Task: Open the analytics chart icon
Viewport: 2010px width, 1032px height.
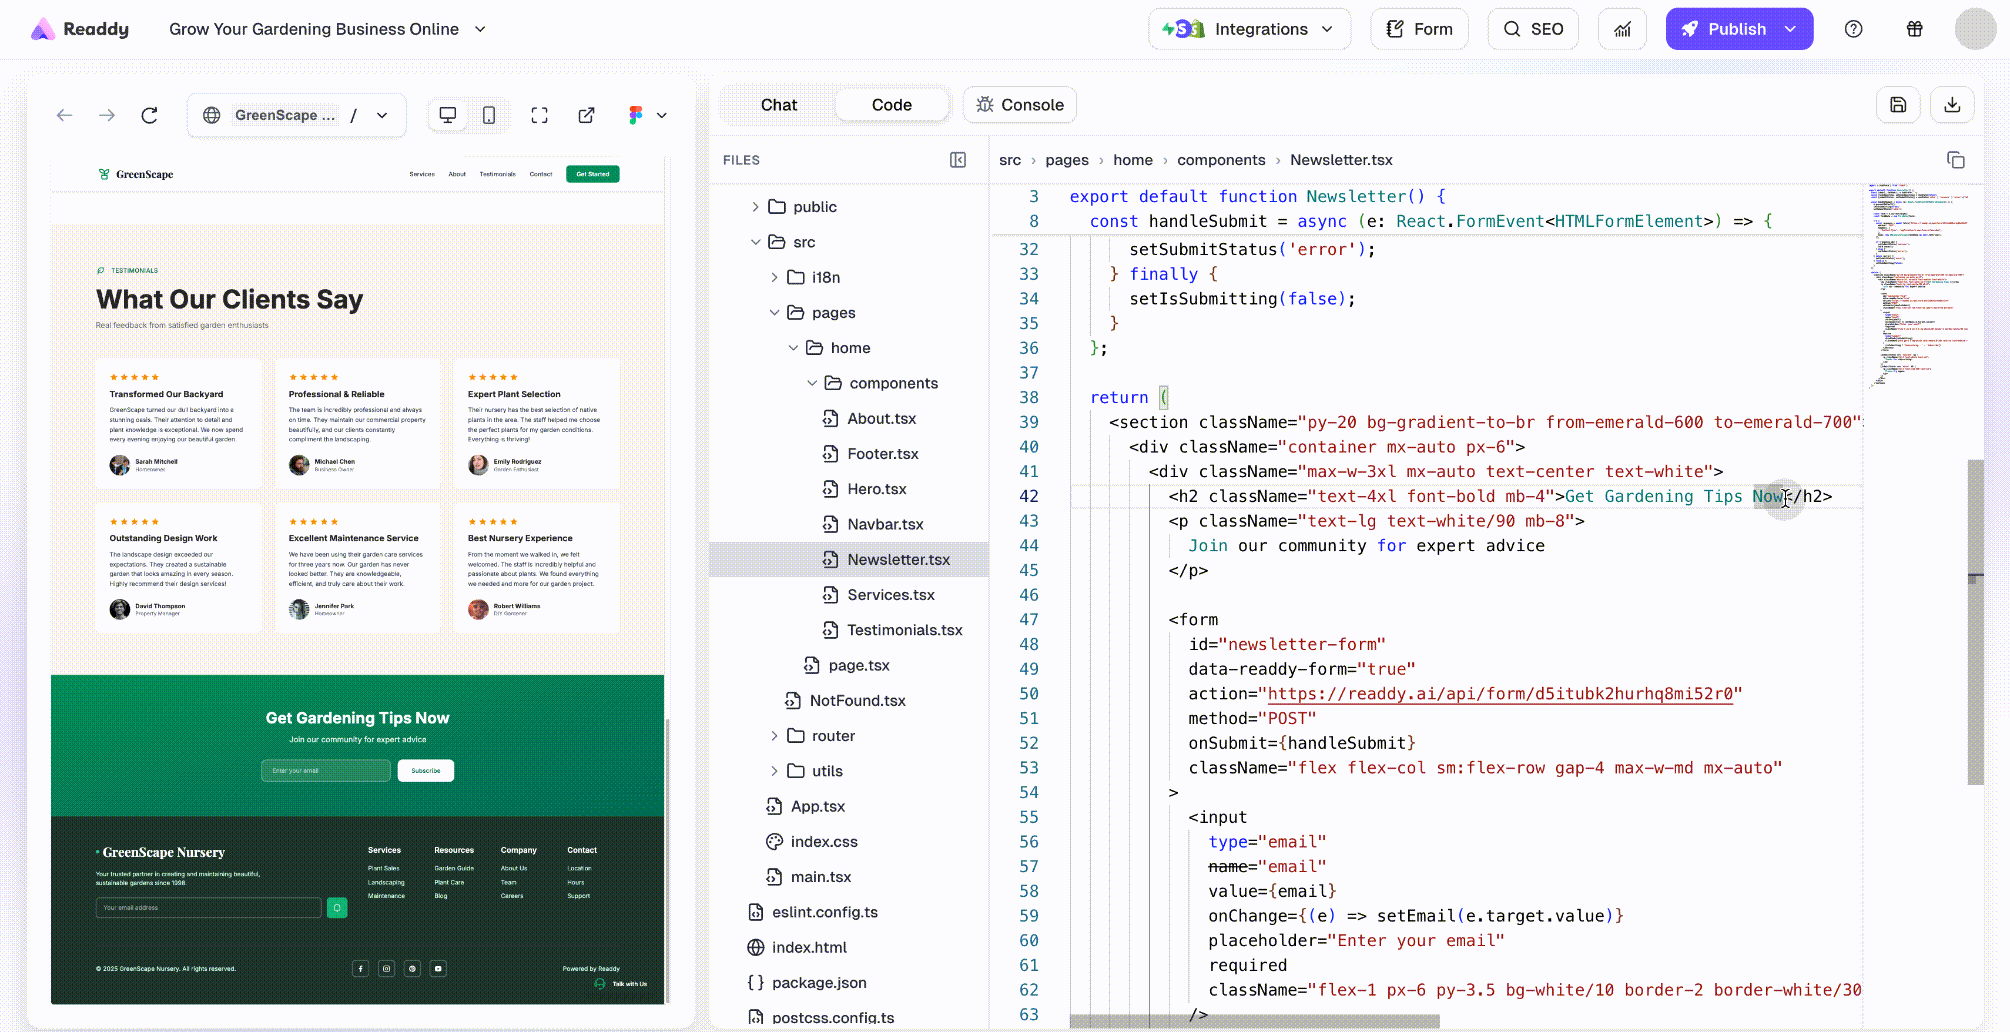Action: point(1622,29)
